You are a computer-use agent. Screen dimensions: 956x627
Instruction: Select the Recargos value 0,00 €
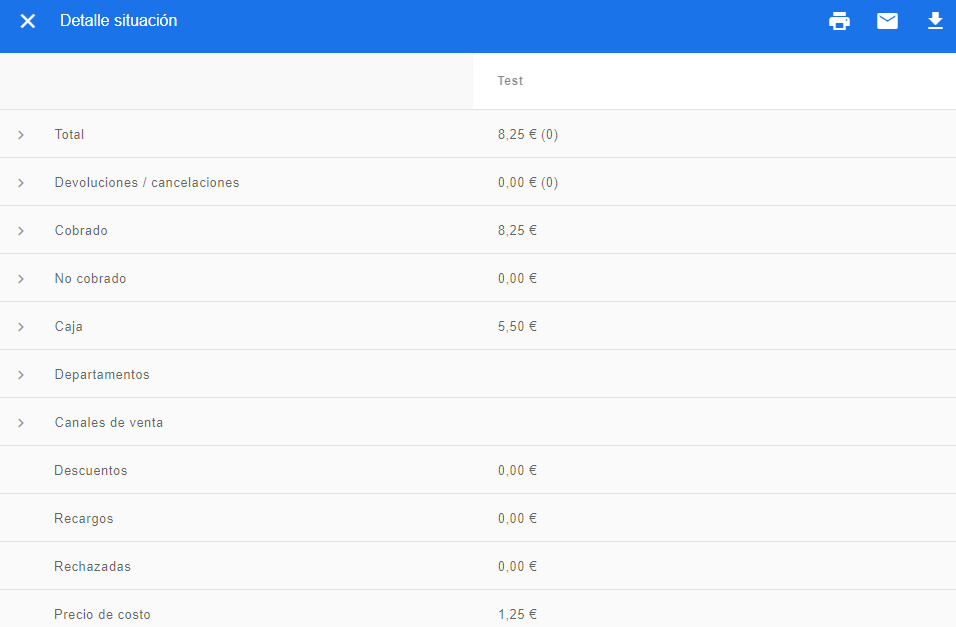point(517,518)
